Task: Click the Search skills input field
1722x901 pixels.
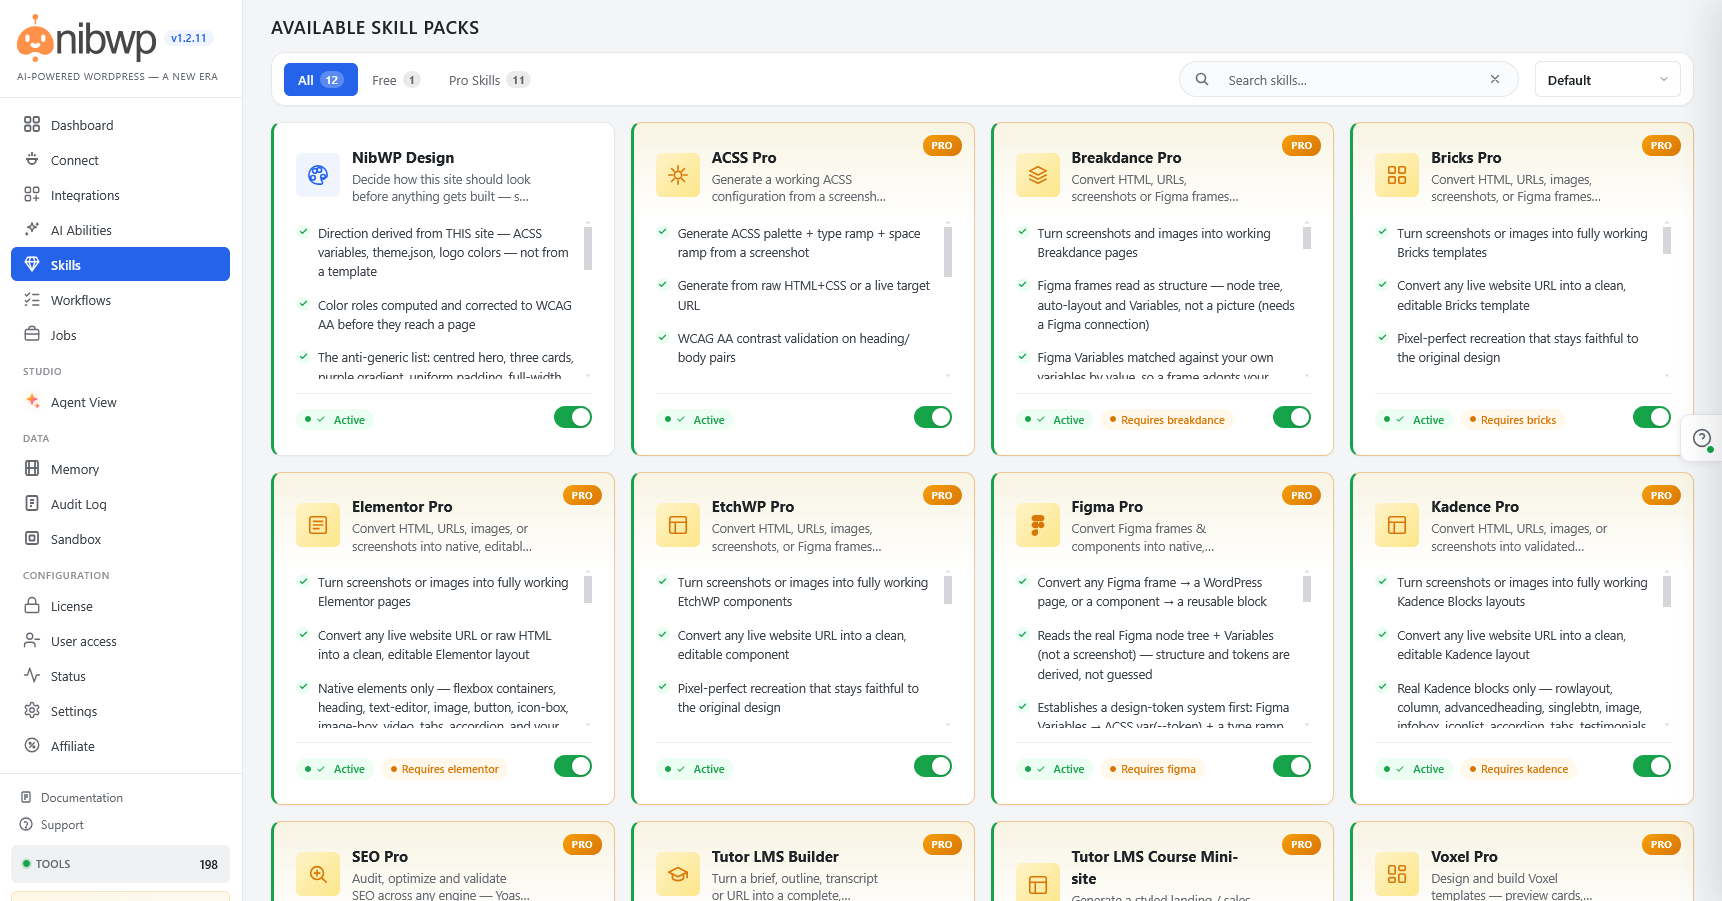Action: coord(1348,80)
